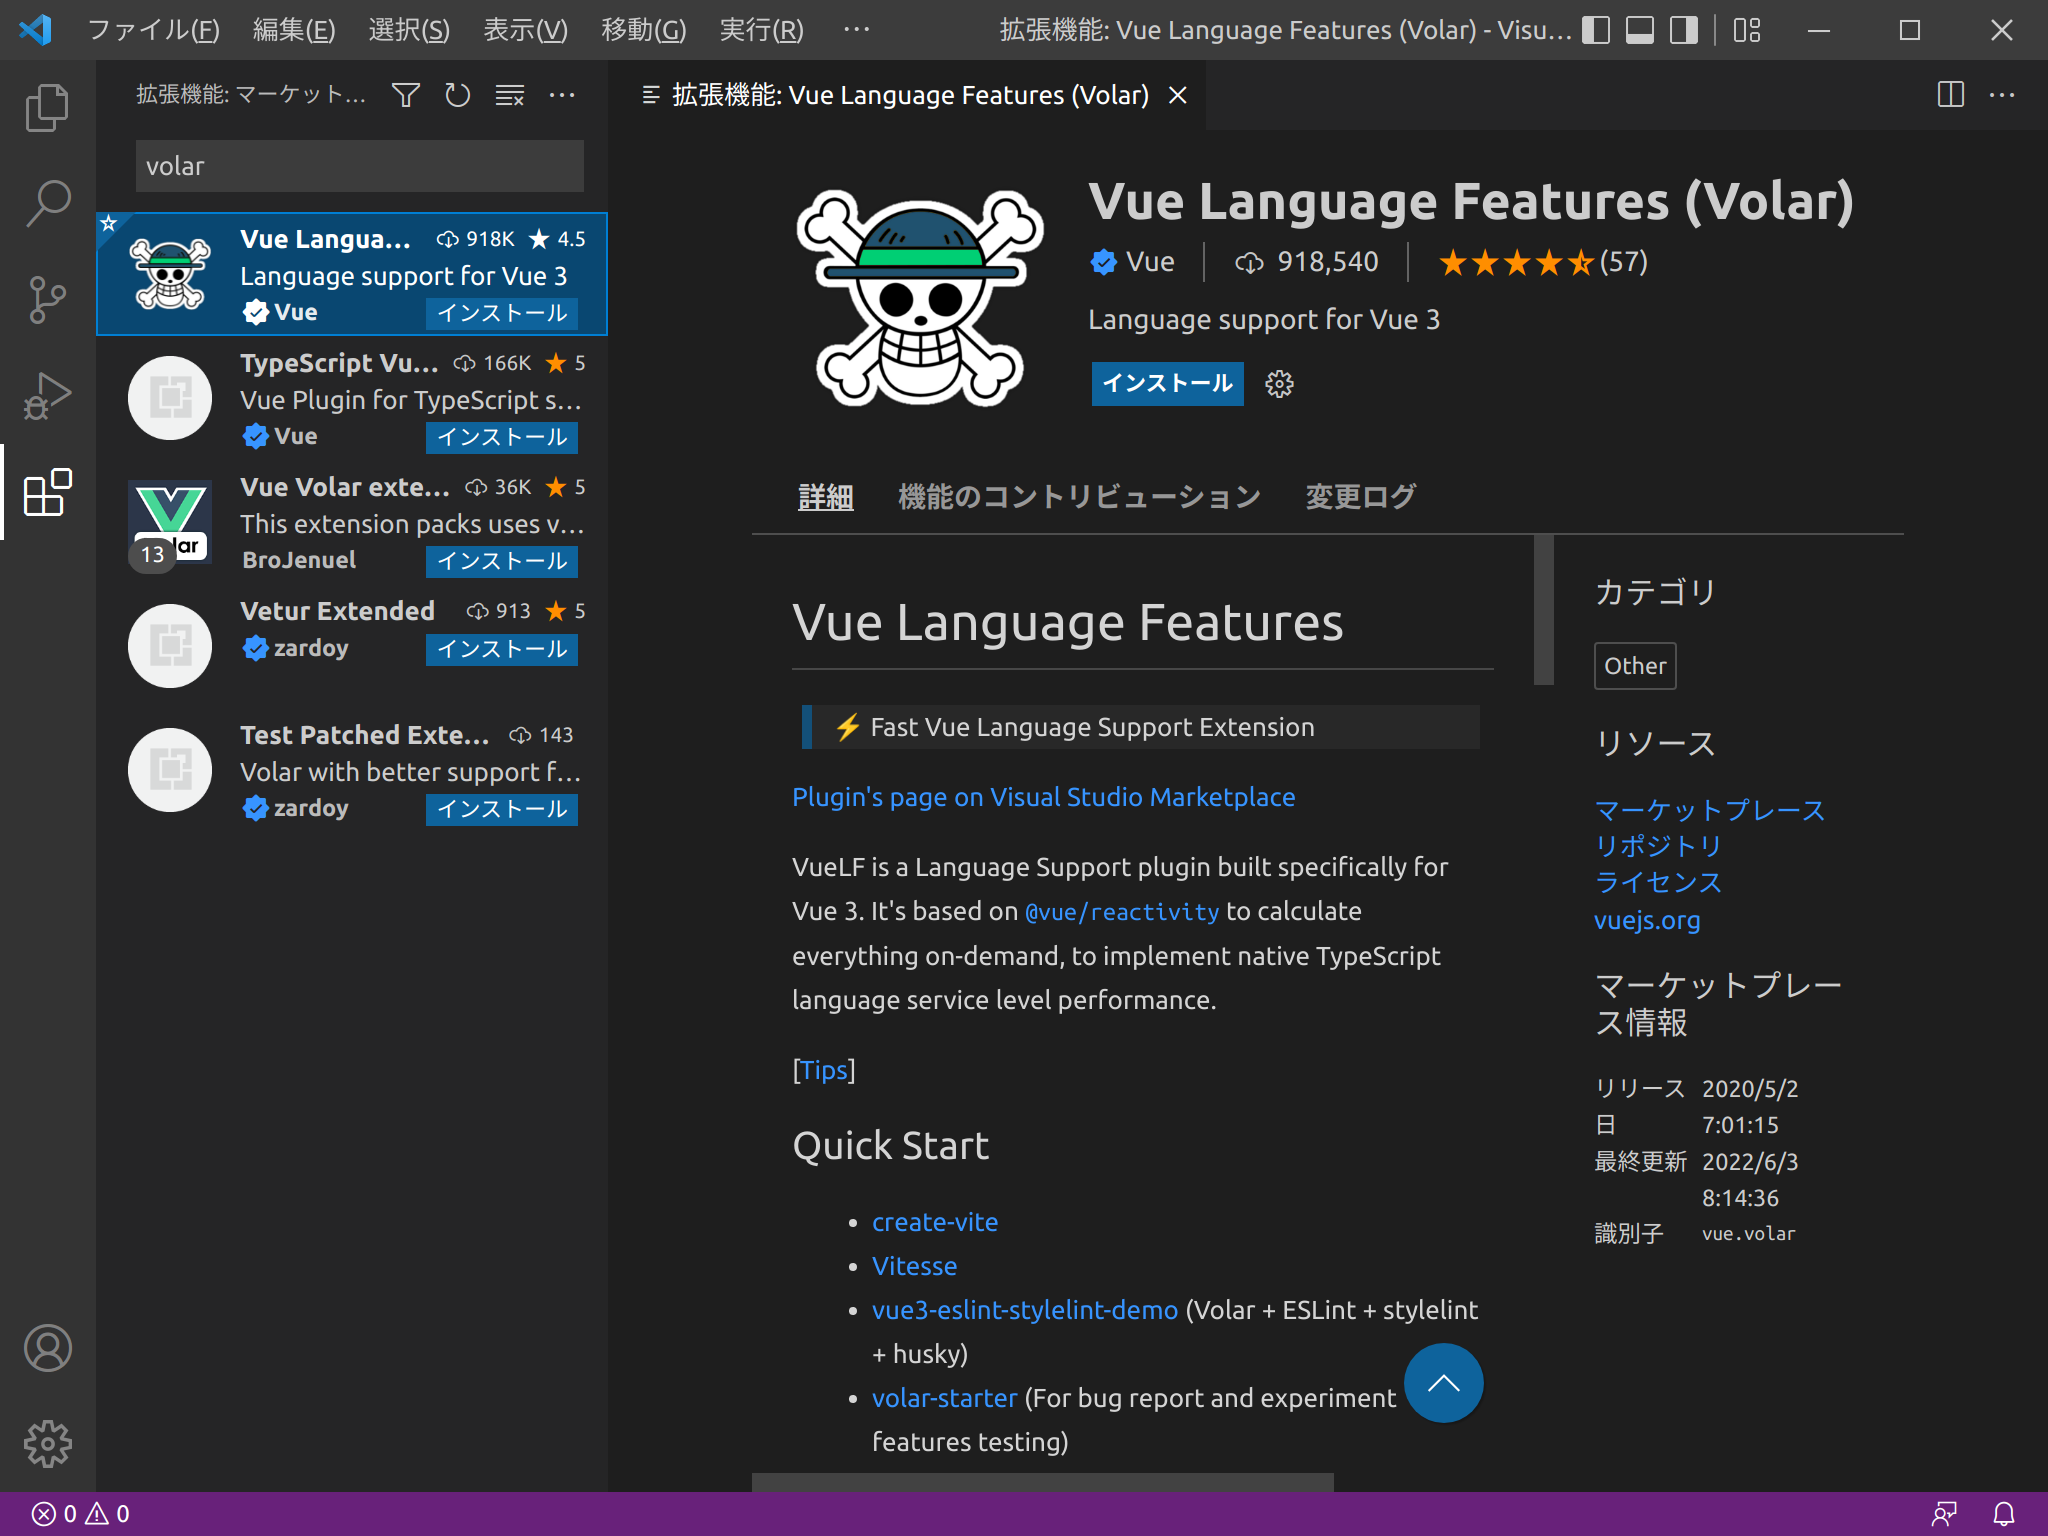Image resolution: width=2048 pixels, height=1536 pixels.
Task: Open extensions view more actions menu
Action: pos(562,95)
